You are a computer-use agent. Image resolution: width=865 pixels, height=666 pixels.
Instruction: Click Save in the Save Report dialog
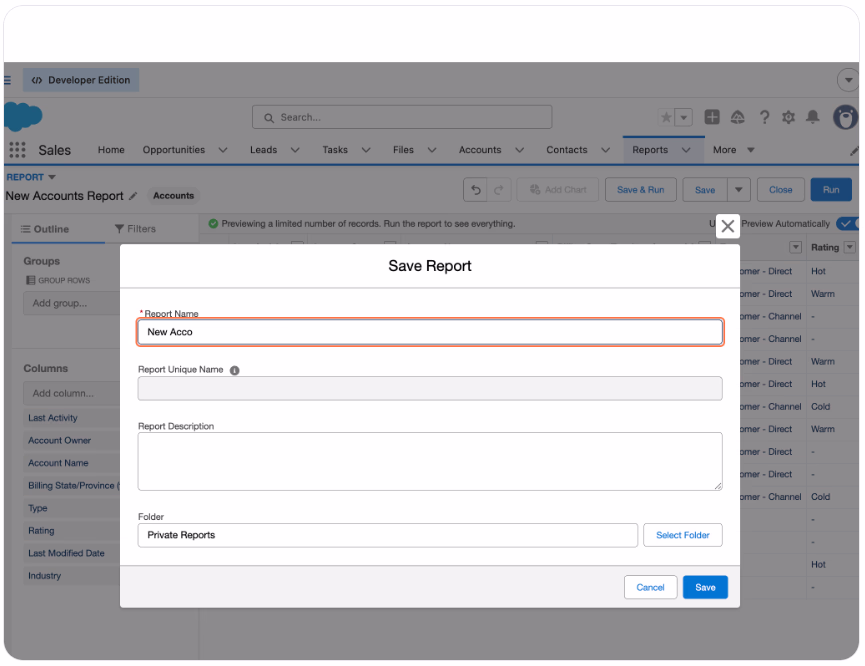pyautogui.click(x=705, y=587)
